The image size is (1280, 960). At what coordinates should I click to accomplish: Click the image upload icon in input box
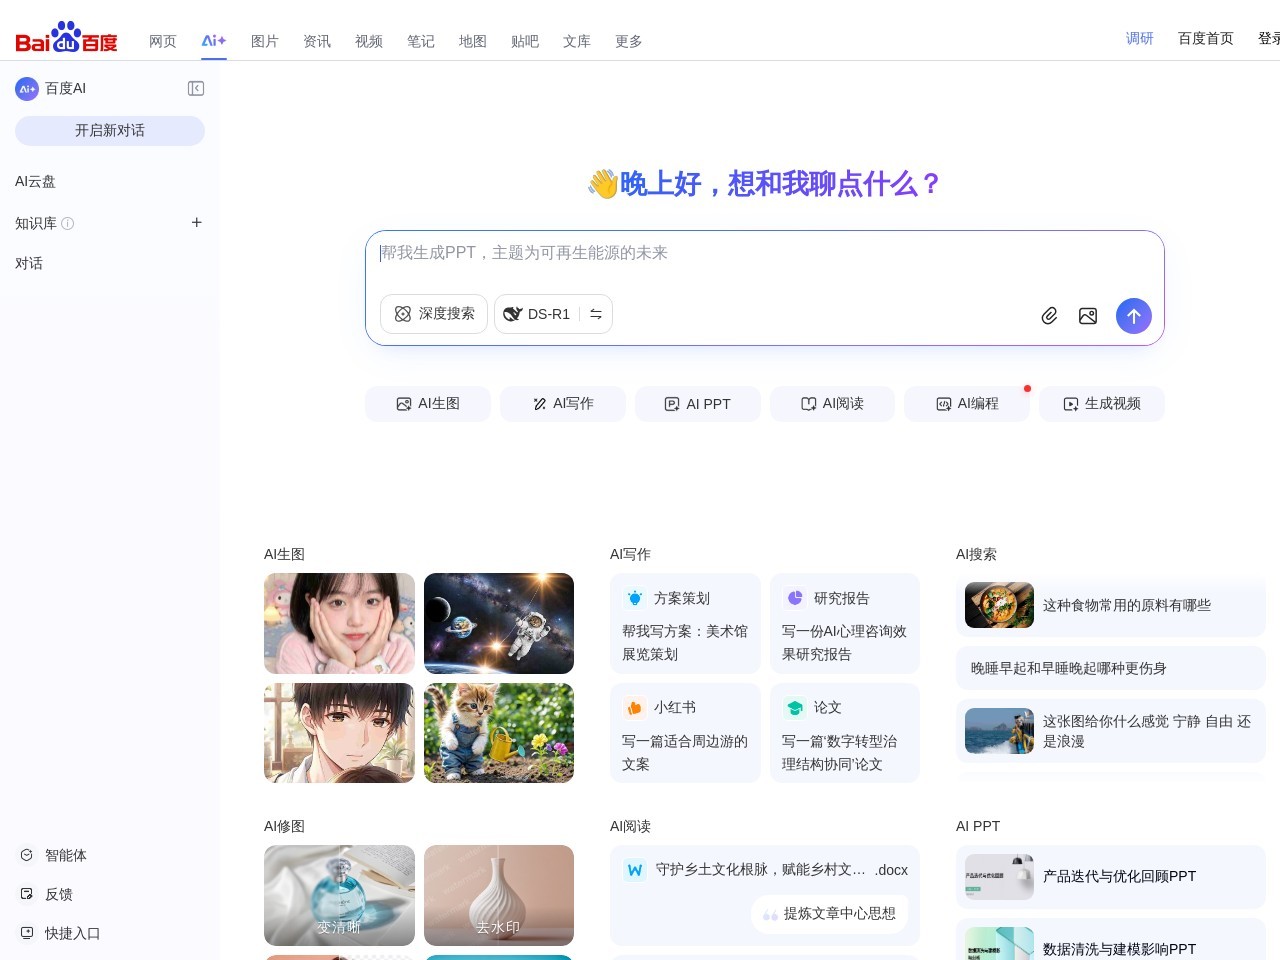[1088, 316]
